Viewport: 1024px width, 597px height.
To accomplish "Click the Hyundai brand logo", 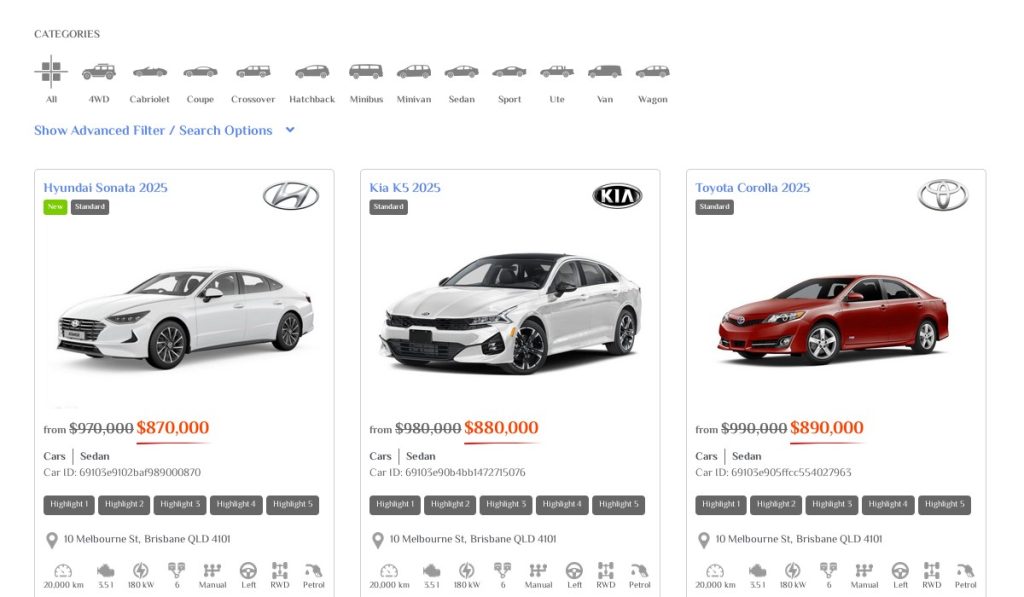I will coord(291,196).
